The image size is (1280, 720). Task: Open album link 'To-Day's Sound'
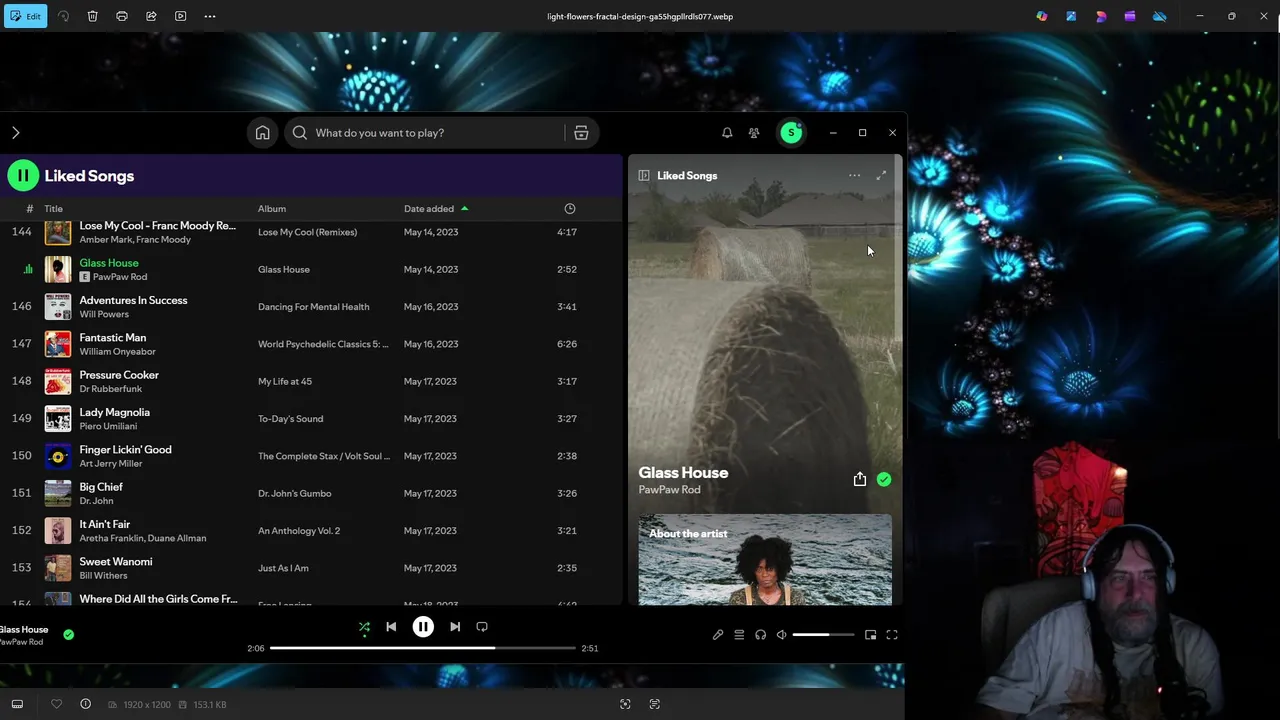(x=290, y=419)
